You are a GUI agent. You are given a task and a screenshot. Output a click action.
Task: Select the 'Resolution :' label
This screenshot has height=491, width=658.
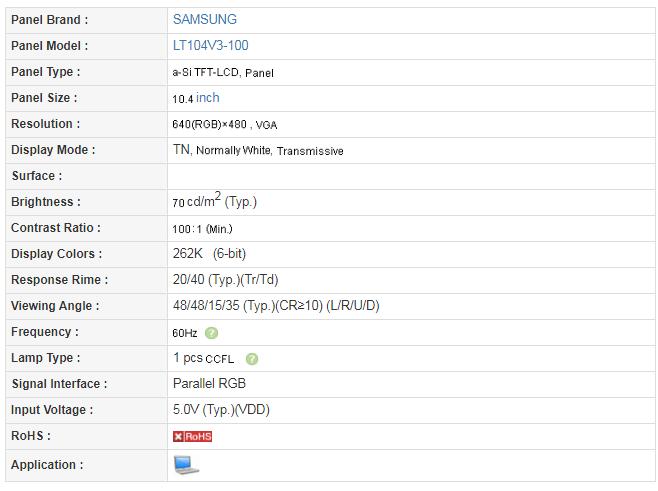(45, 124)
